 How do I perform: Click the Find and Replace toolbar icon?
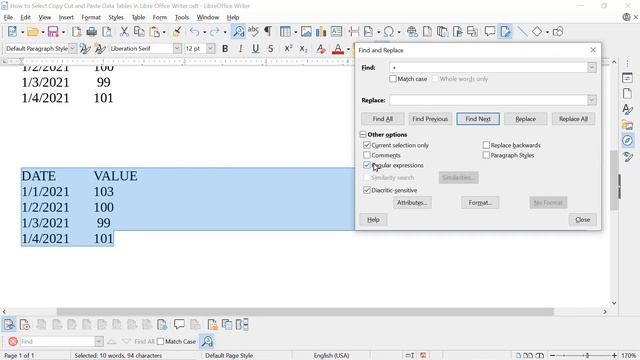tap(238, 32)
